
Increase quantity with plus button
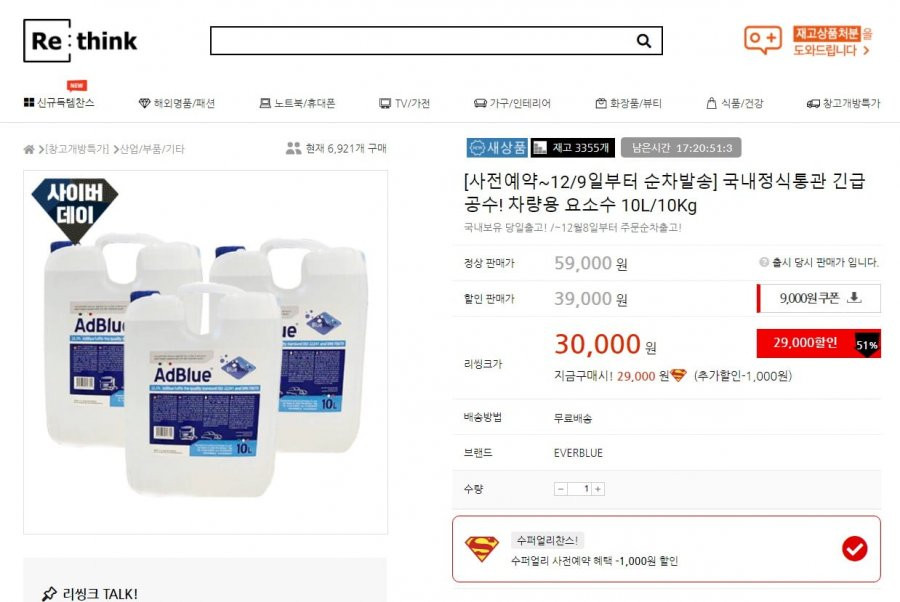coord(598,489)
